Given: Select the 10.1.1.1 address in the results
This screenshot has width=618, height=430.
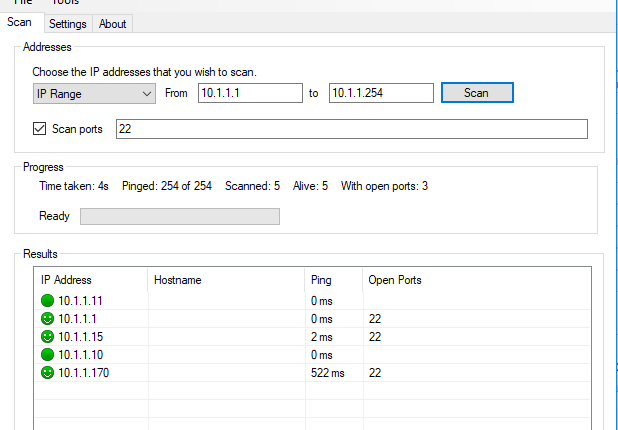Looking at the screenshot, I should (77, 319).
